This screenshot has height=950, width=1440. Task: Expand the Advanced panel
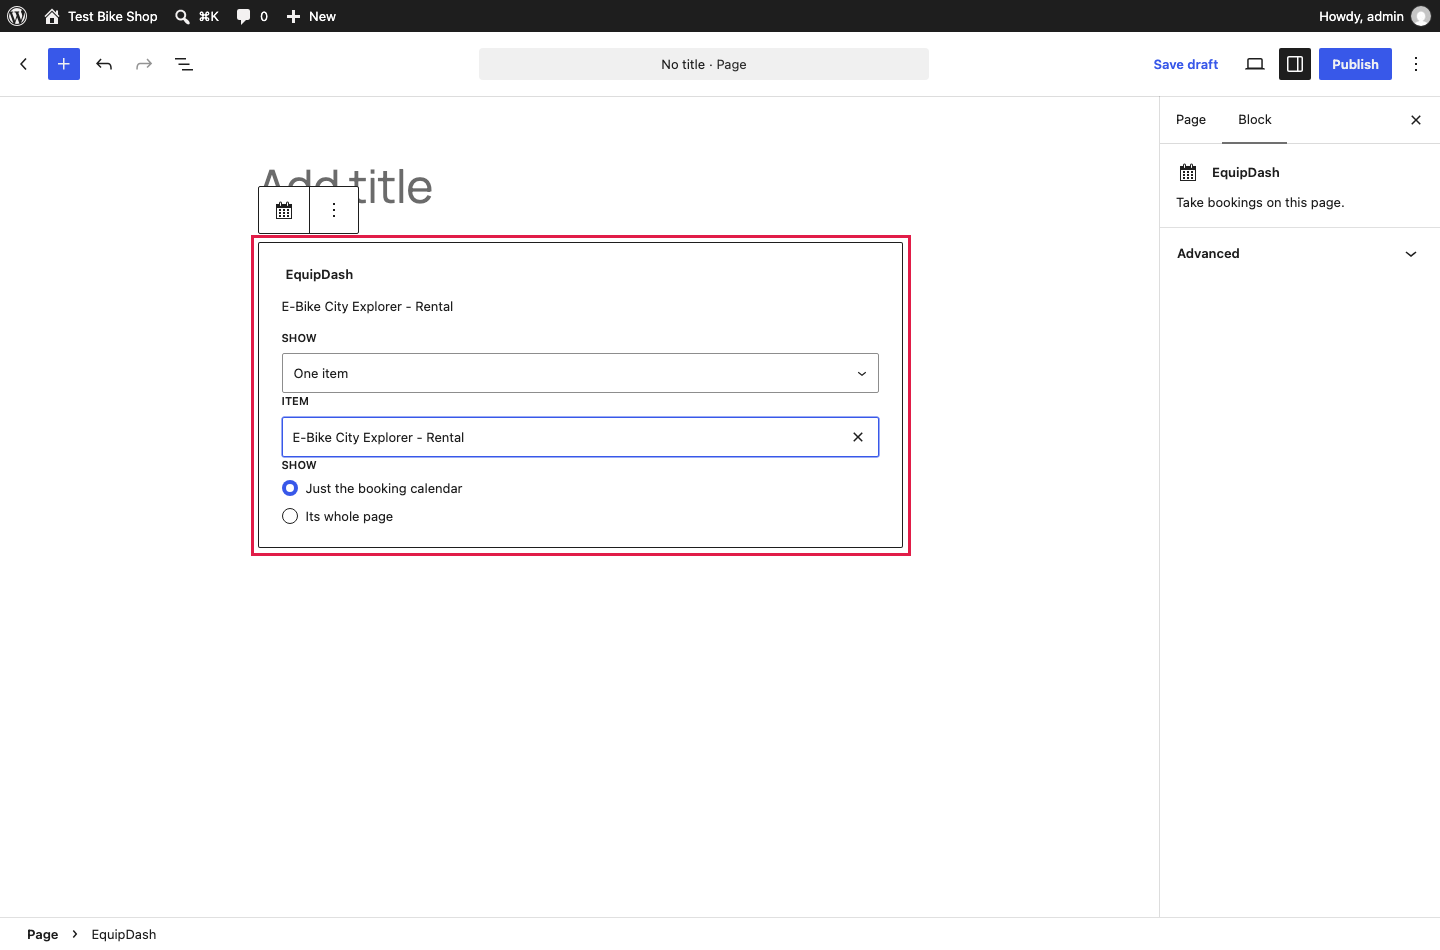(x=1298, y=254)
